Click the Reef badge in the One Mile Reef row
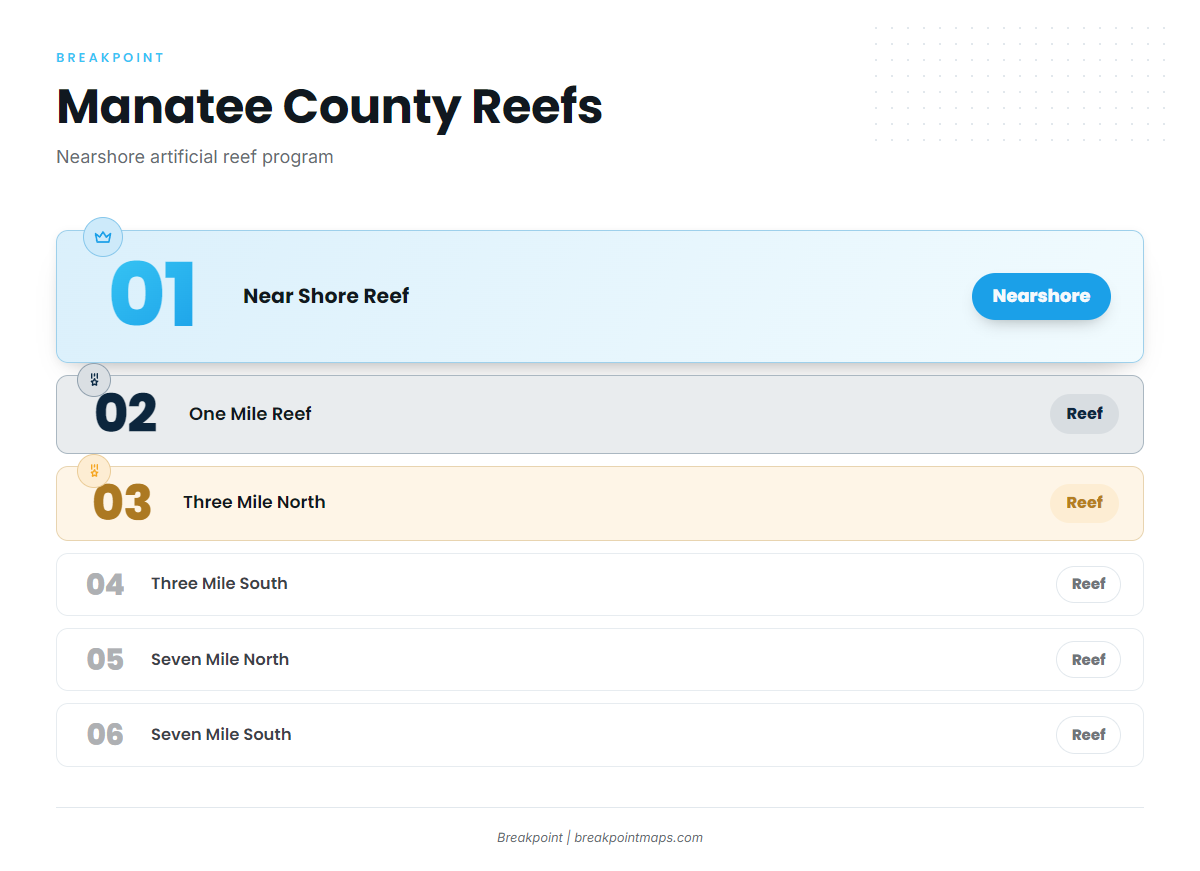 click(1084, 414)
